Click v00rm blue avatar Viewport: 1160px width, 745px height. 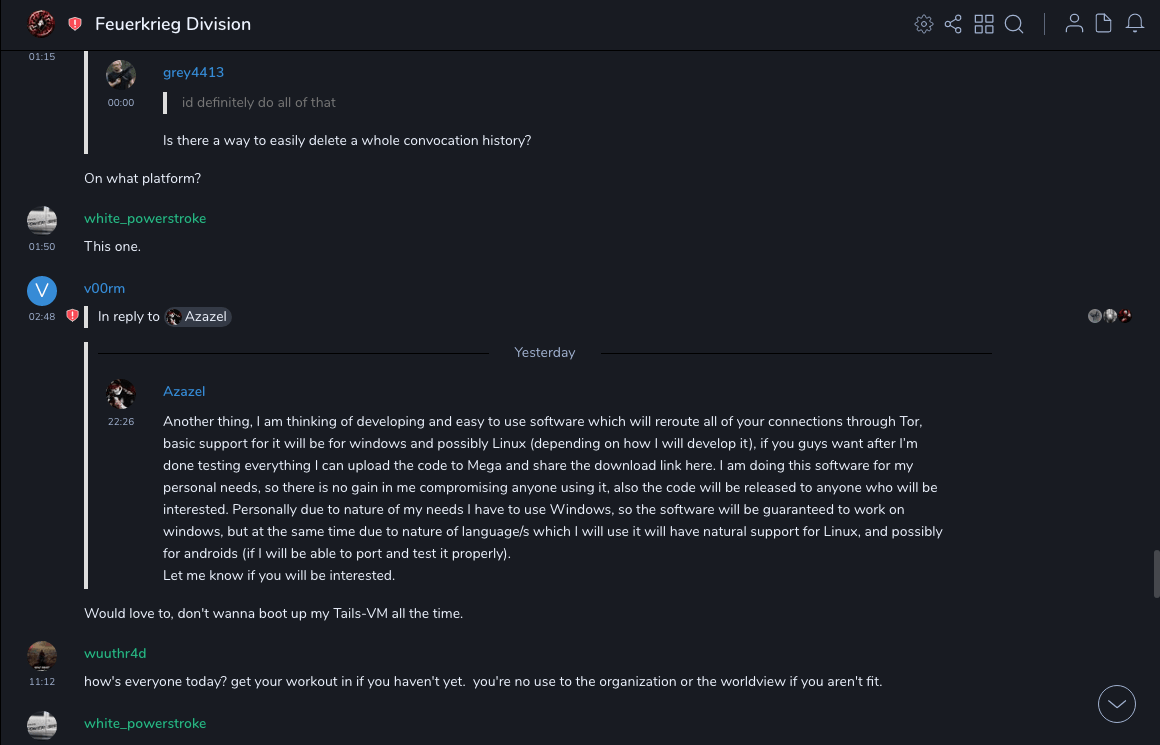42,291
